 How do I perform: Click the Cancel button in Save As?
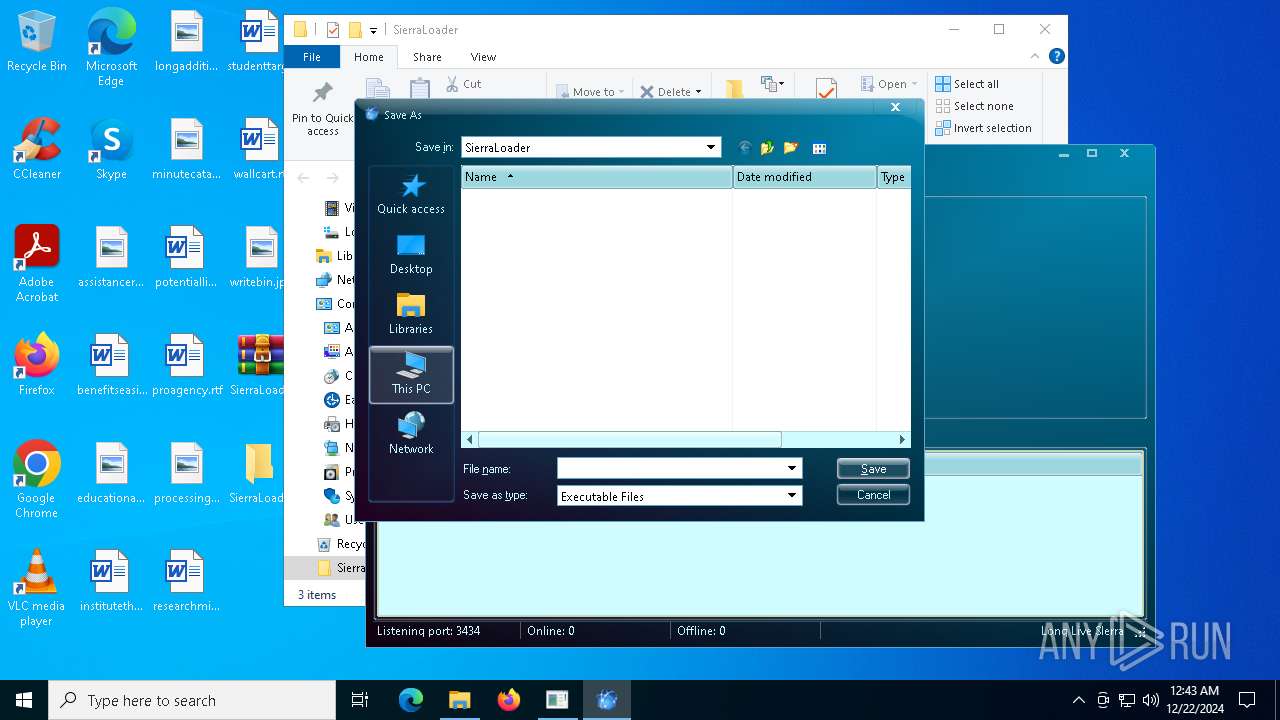click(873, 495)
